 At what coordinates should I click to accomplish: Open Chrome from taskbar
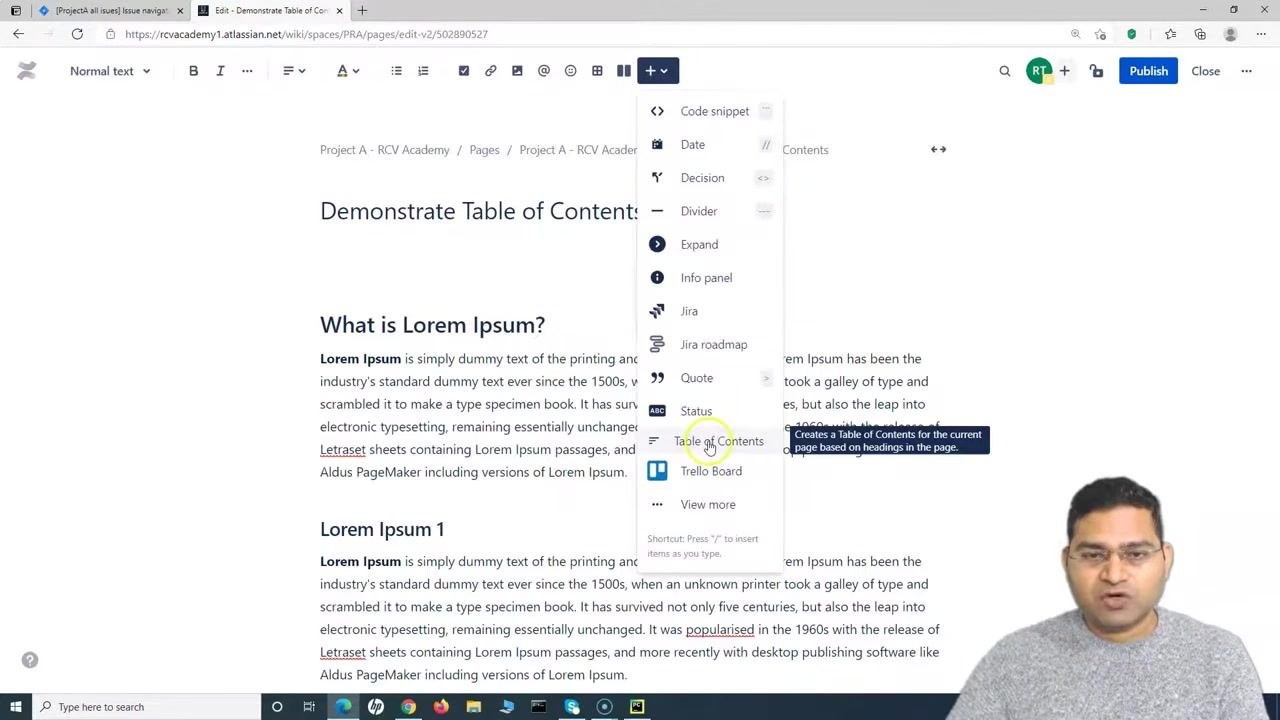408,707
